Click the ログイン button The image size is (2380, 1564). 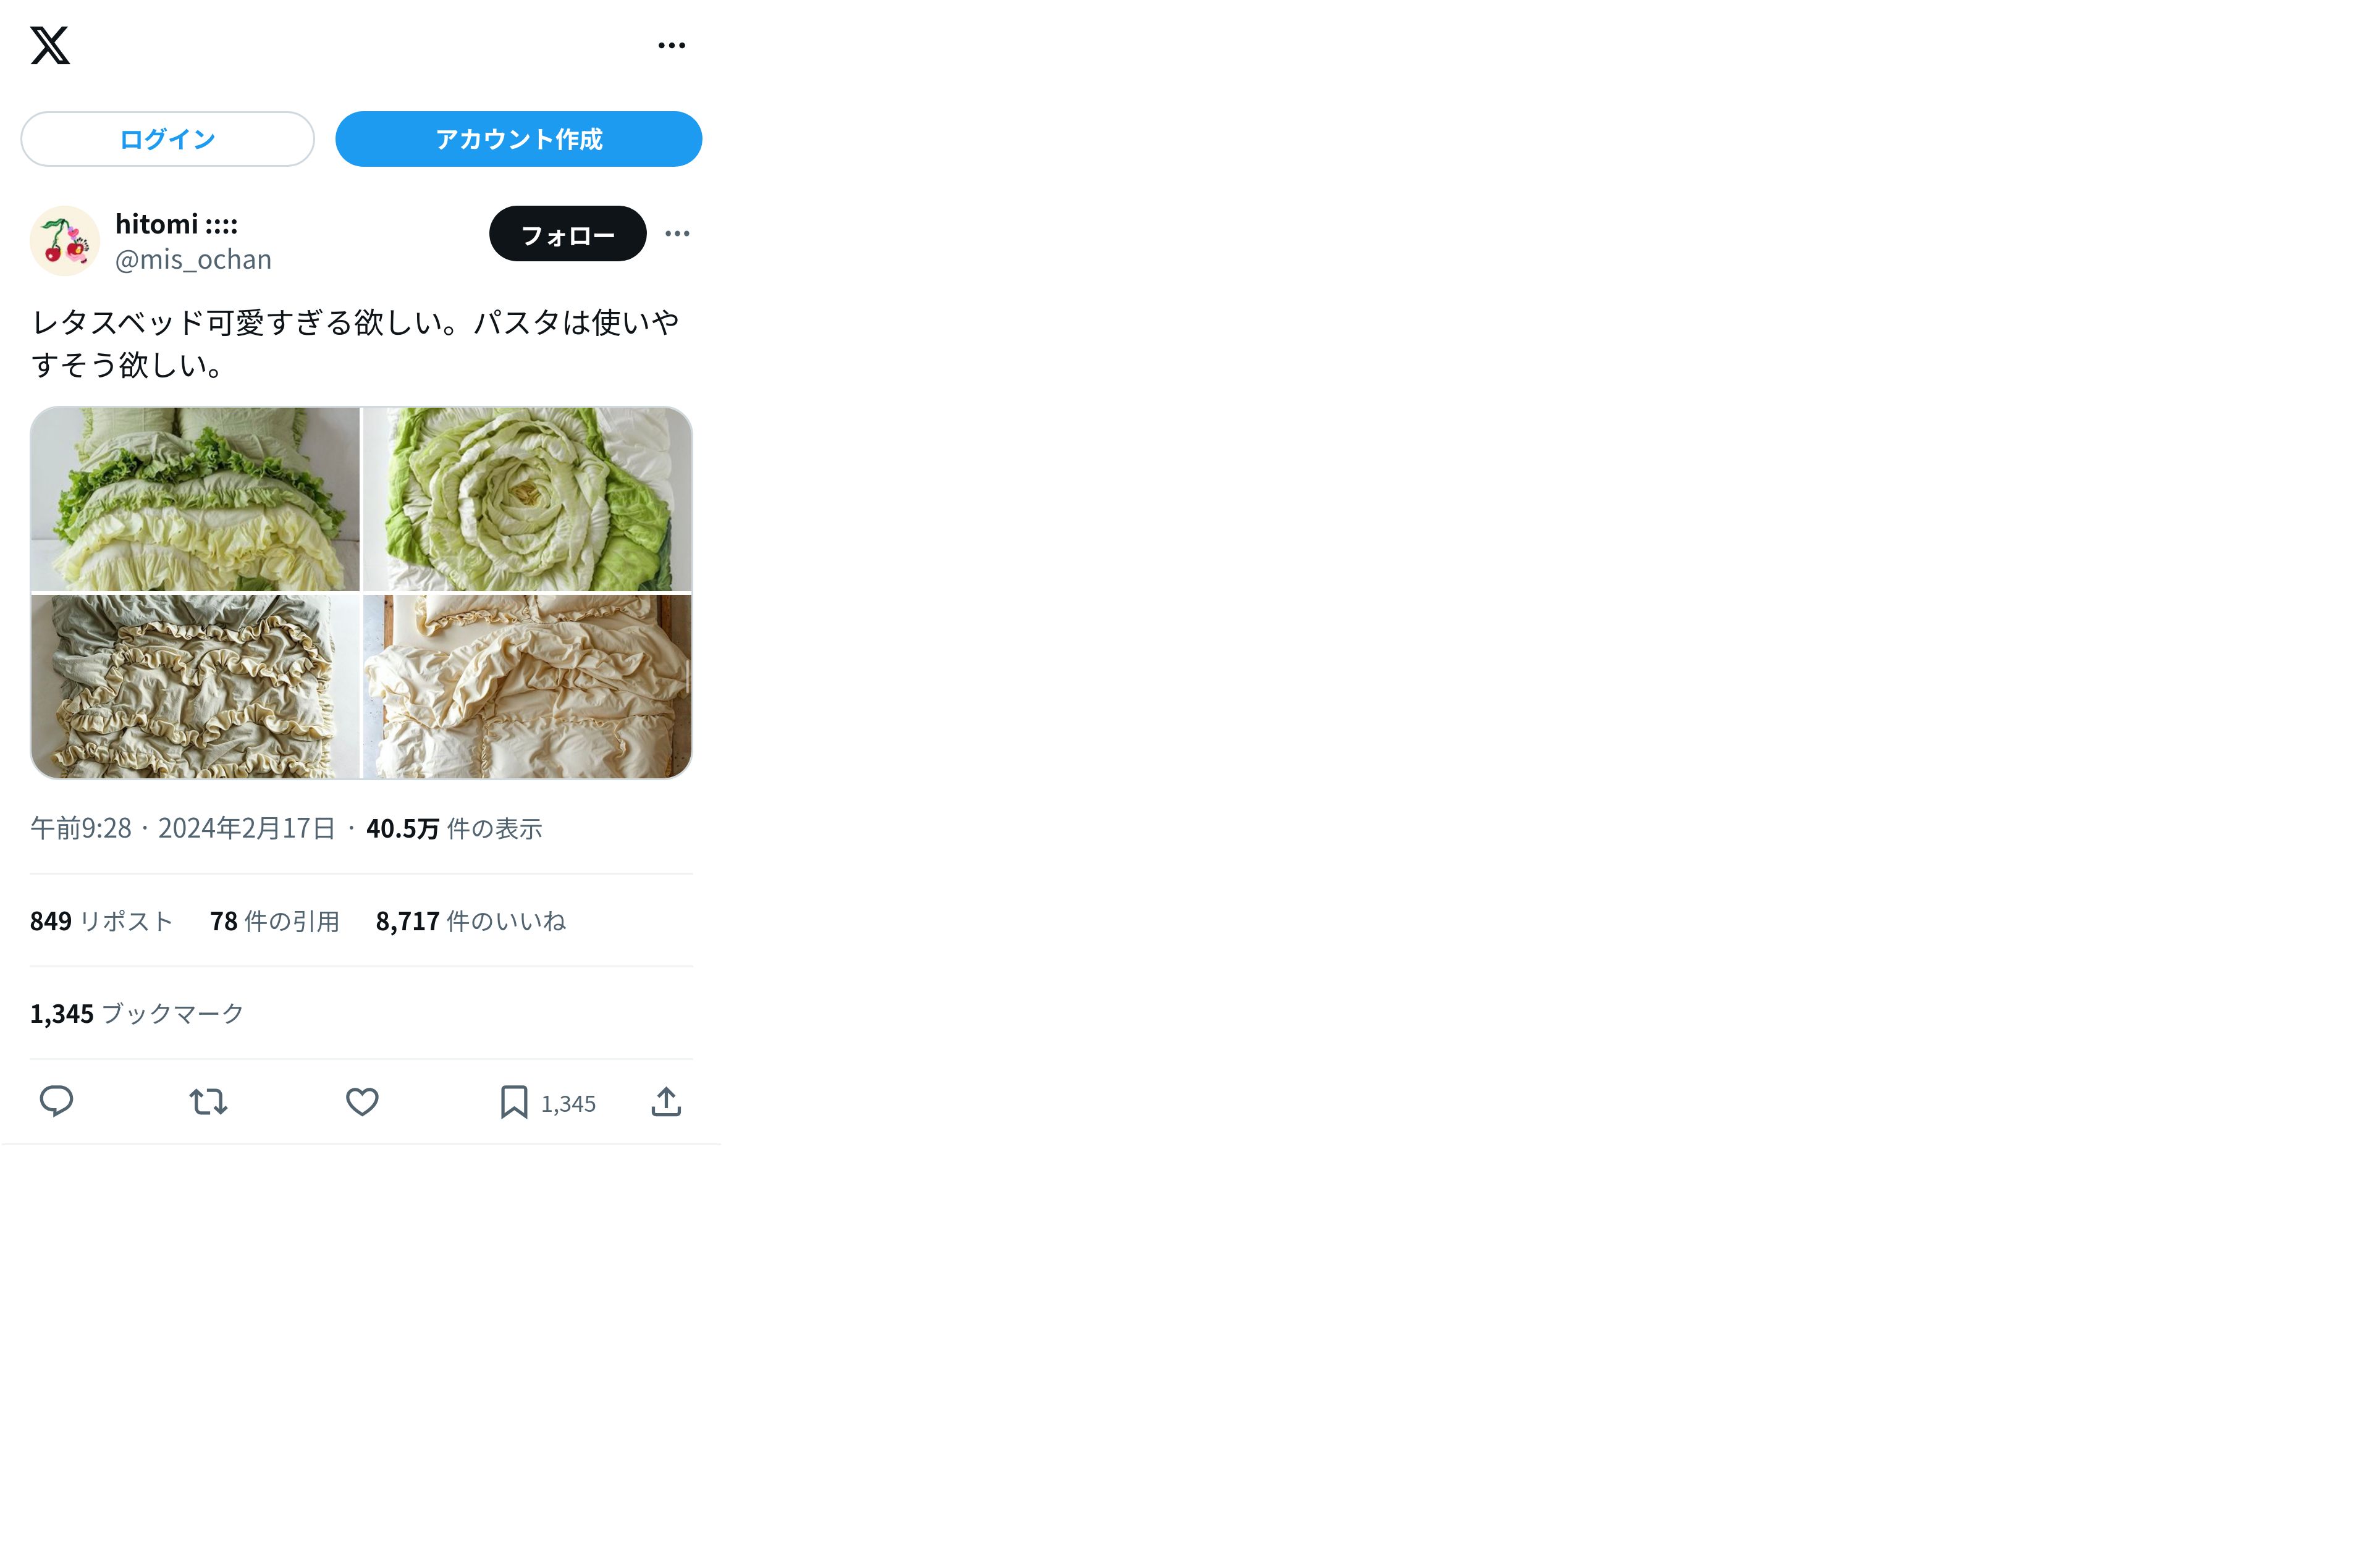(167, 139)
